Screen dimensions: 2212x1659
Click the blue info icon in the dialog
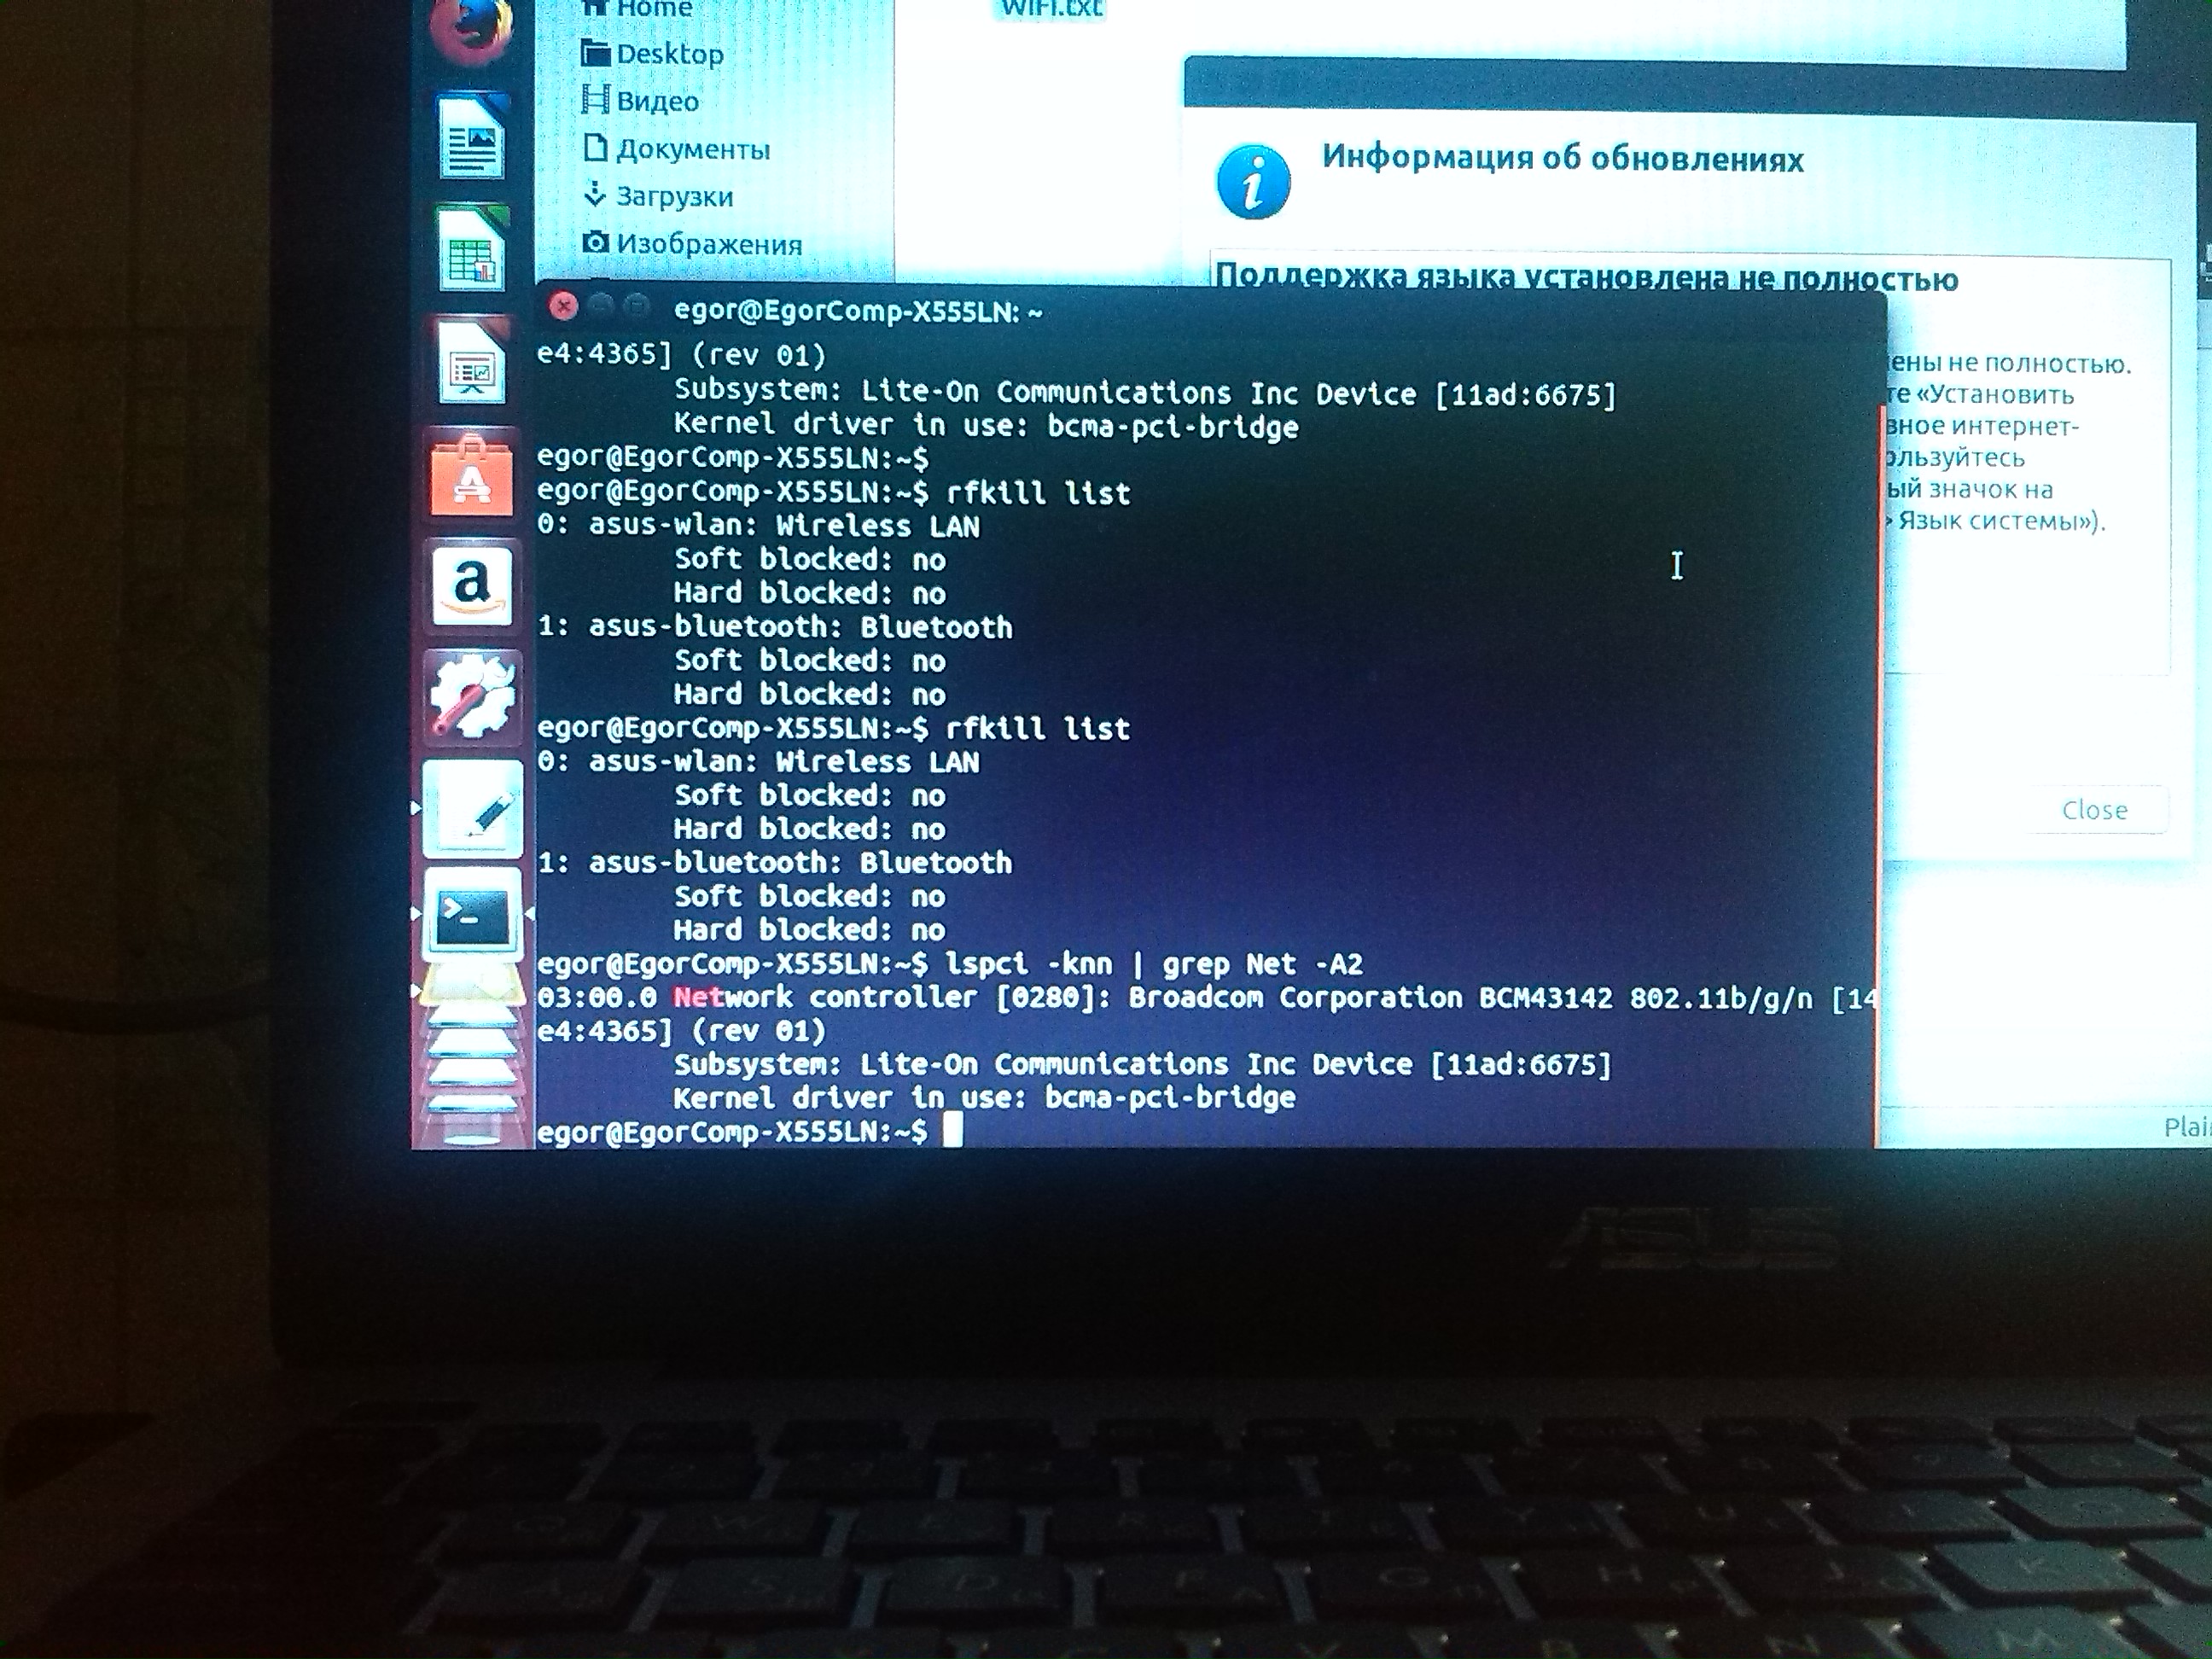[1253, 183]
